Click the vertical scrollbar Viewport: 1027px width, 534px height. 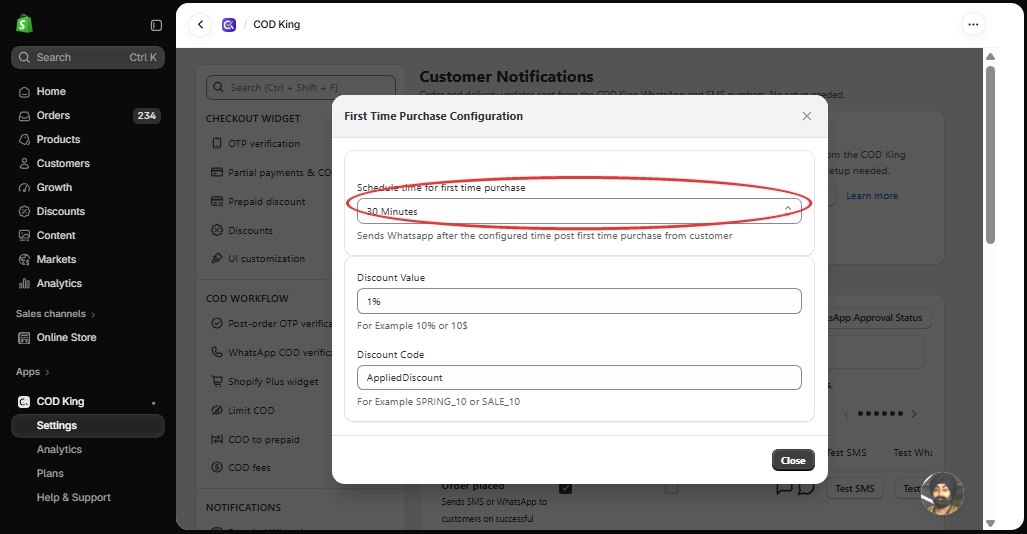point(990,155)
